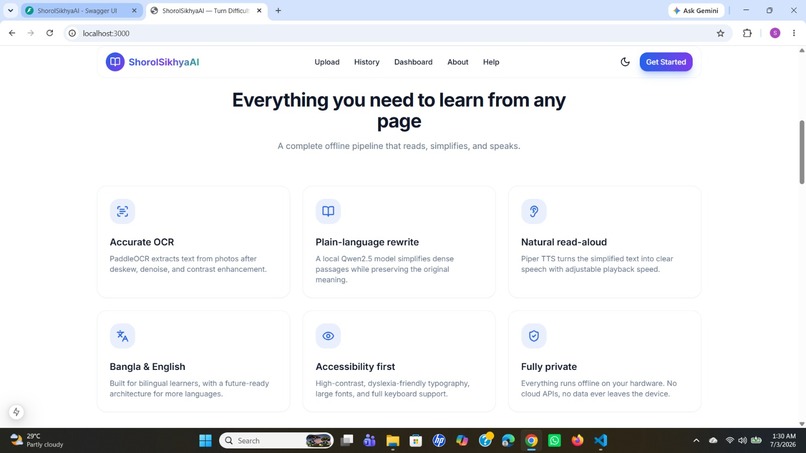Screen dimensions: 806x453
Task: Open Firefox from the taskbar
Action: [577, 441]
